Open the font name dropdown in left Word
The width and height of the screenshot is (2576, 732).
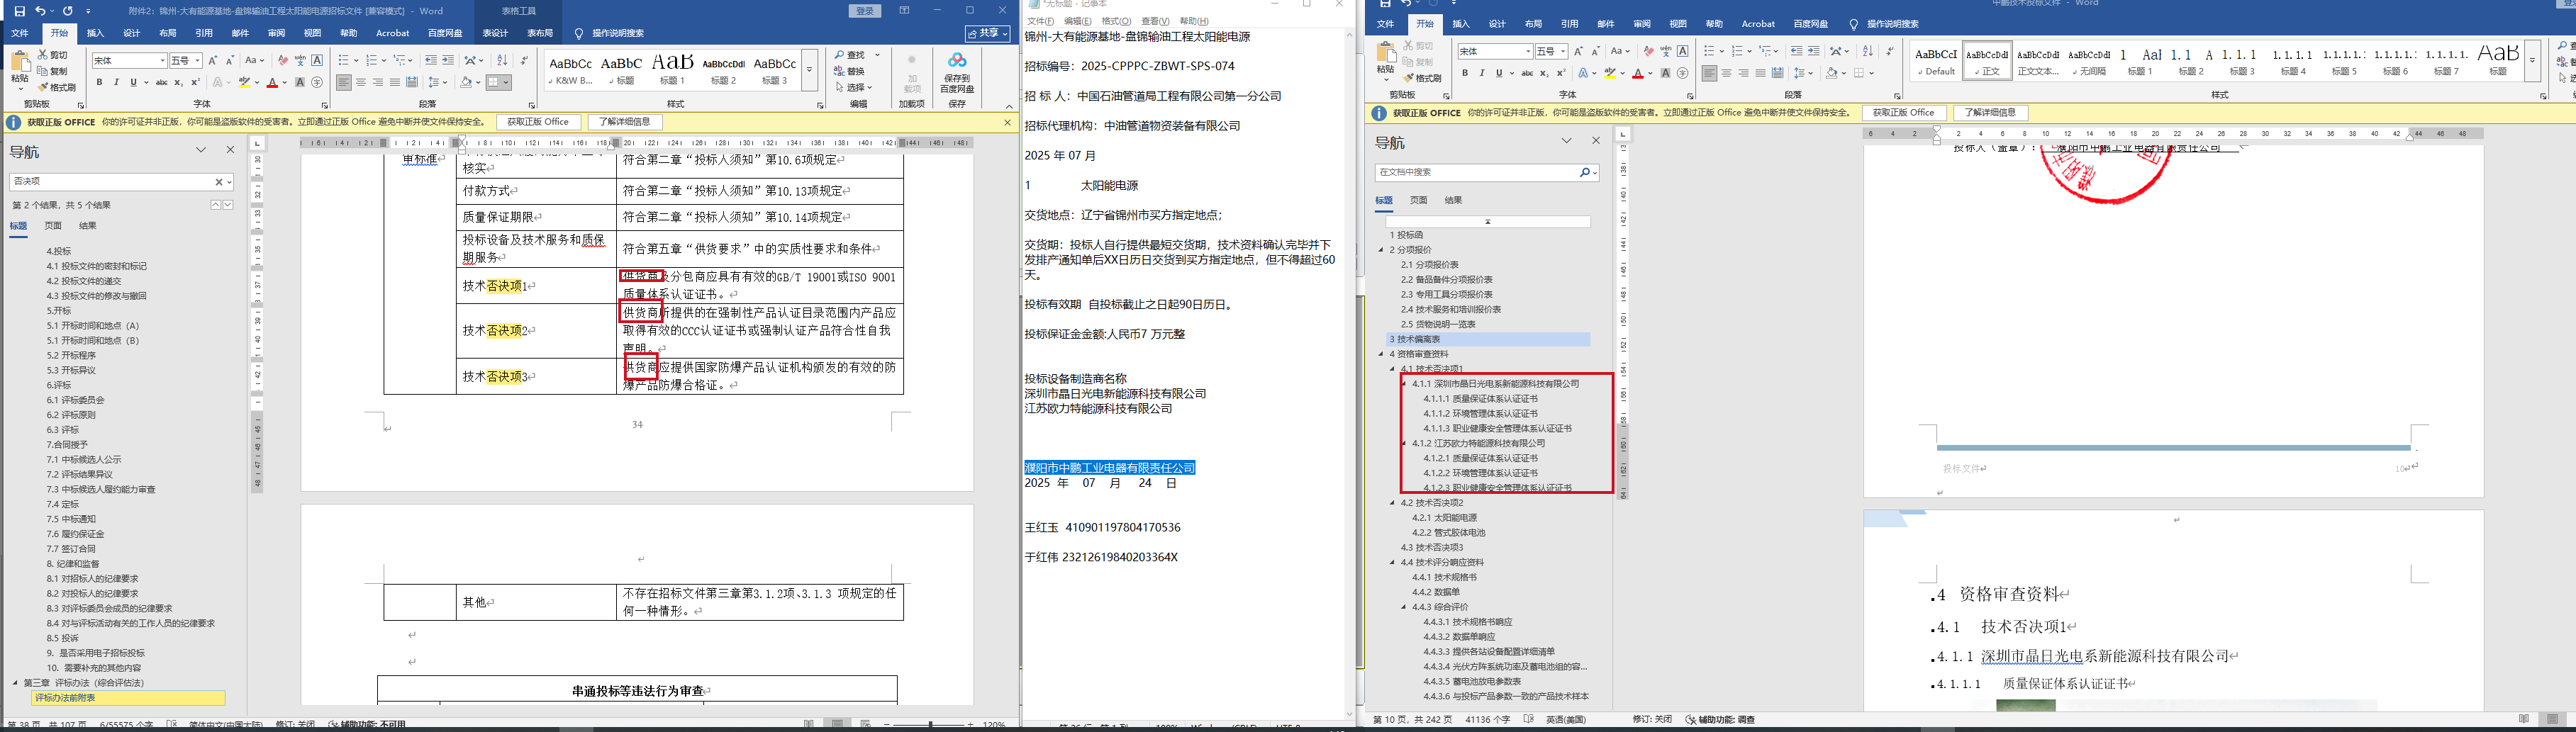(x=162, y=61)
